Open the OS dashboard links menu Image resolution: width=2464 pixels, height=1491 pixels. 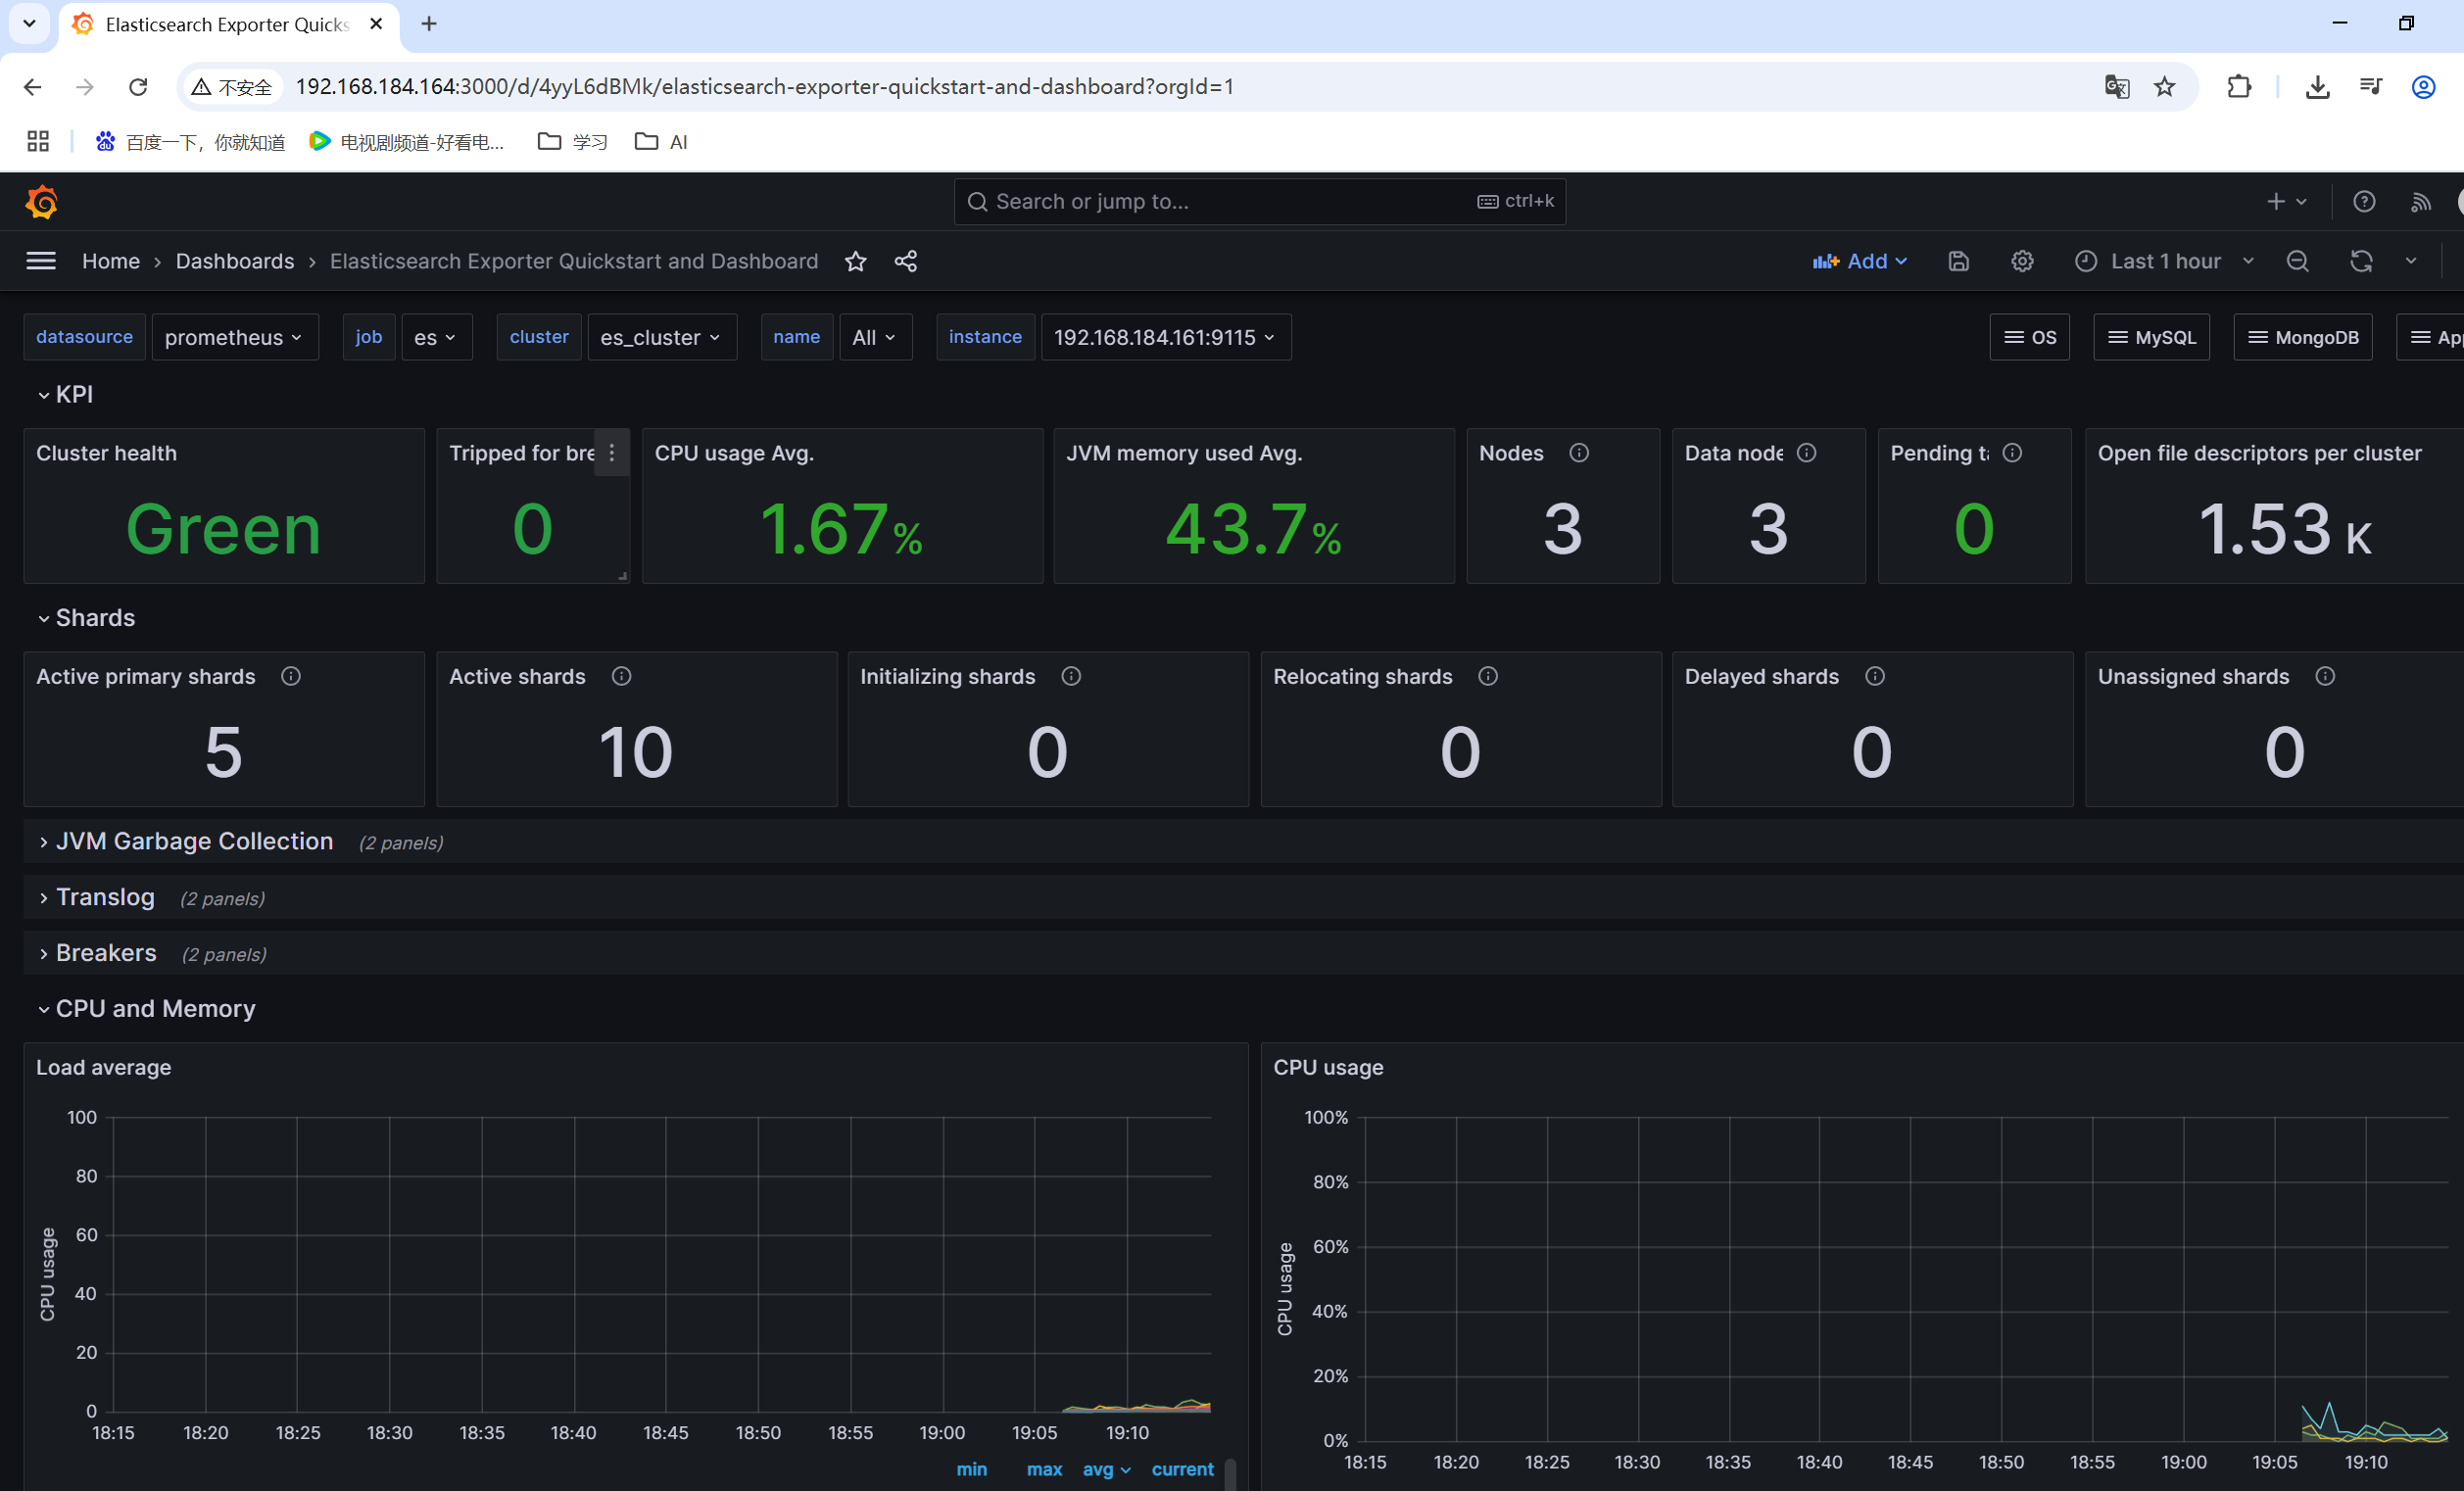[x=2029, y=337]
